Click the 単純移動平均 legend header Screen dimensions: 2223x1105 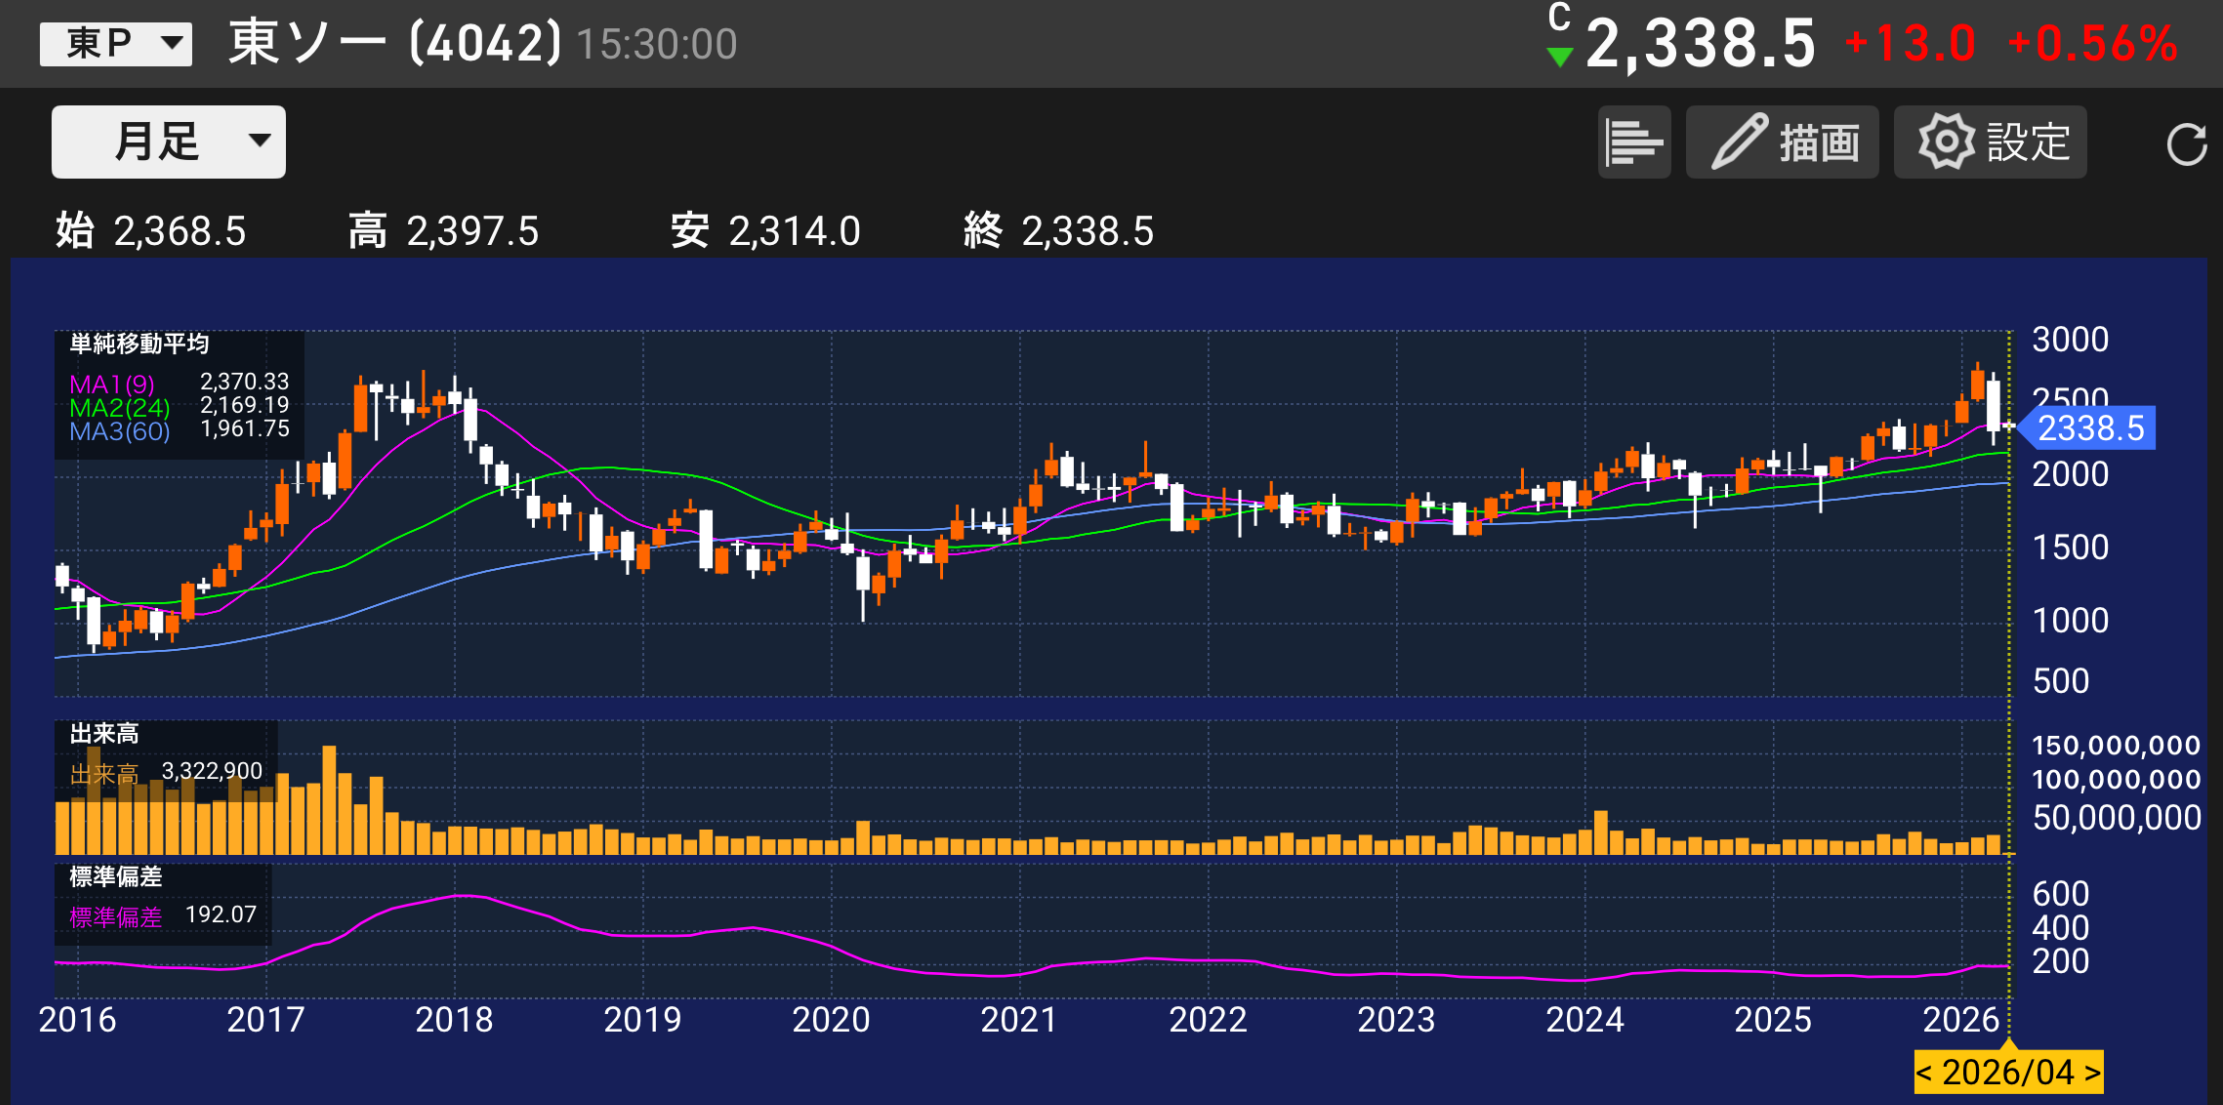click(139, 344)
